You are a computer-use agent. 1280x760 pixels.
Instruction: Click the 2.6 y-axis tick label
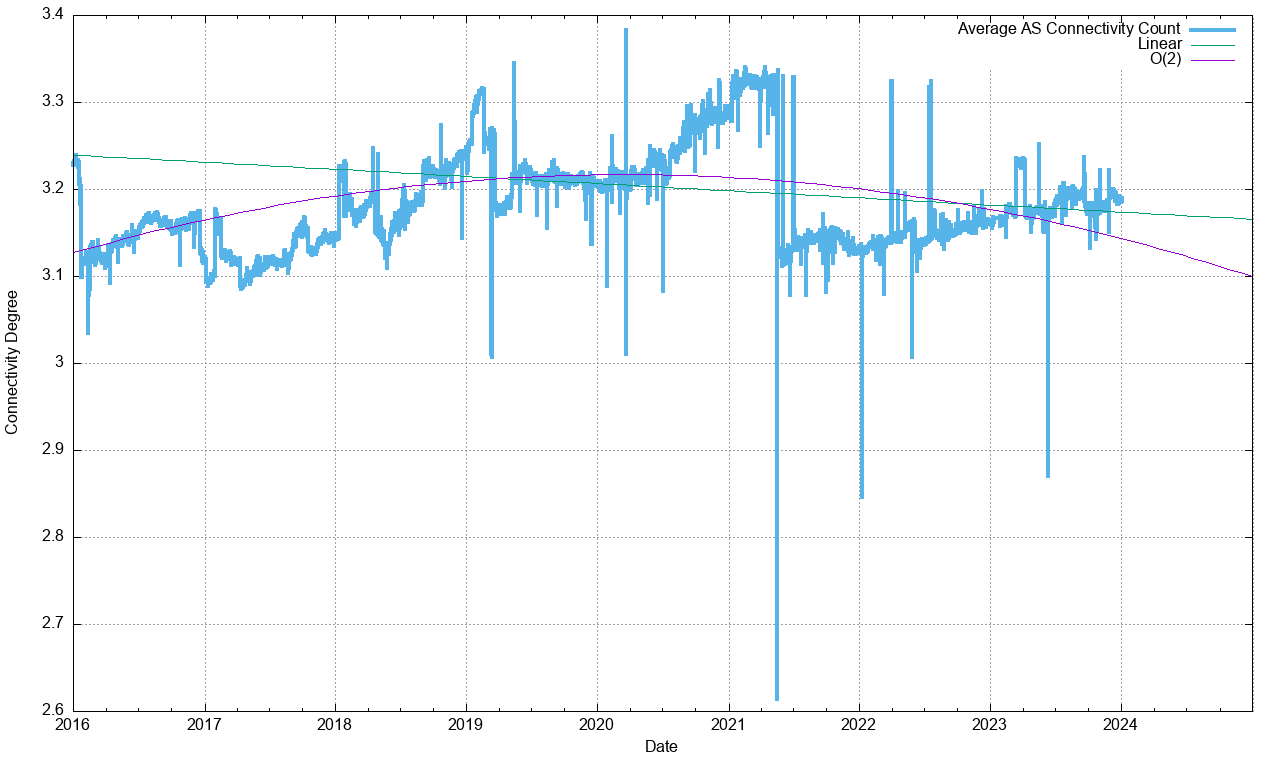53,711
